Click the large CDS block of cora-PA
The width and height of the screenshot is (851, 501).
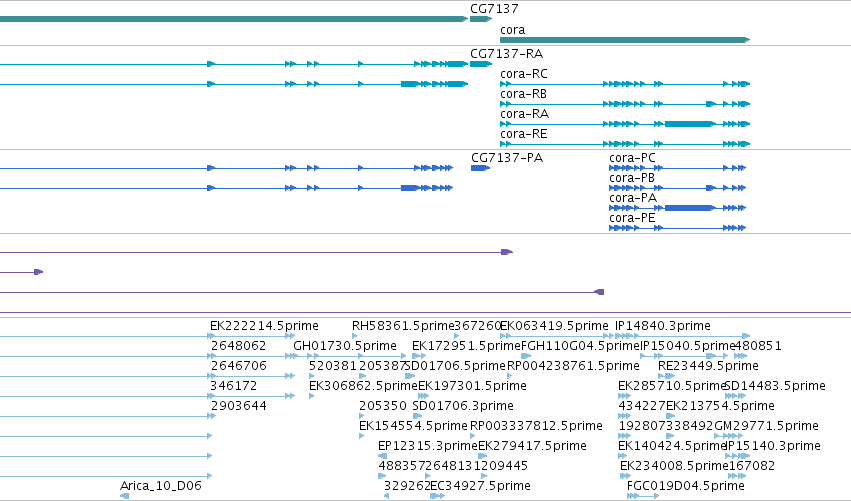[x=689, y=208]
